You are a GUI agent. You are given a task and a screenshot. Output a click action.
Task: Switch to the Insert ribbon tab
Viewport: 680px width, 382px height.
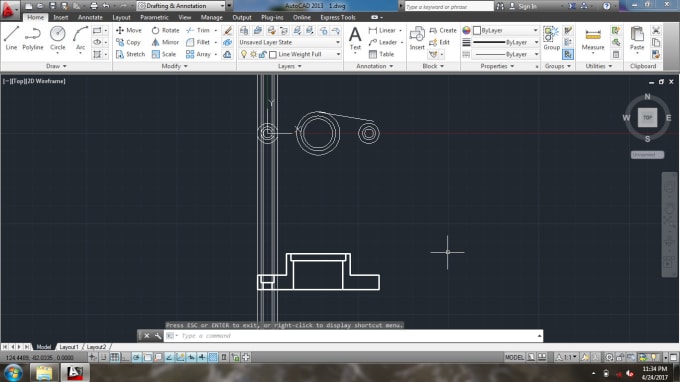click(61, 17)
